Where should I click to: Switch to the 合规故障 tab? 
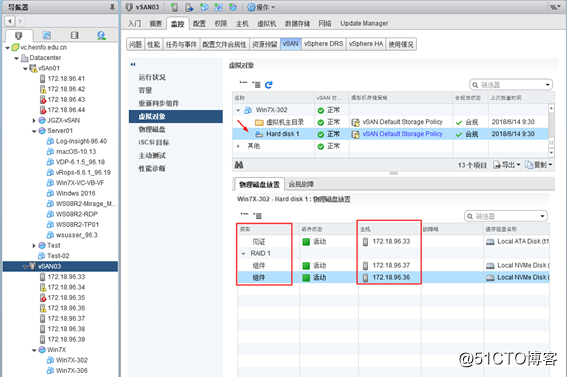pos(301,184)
